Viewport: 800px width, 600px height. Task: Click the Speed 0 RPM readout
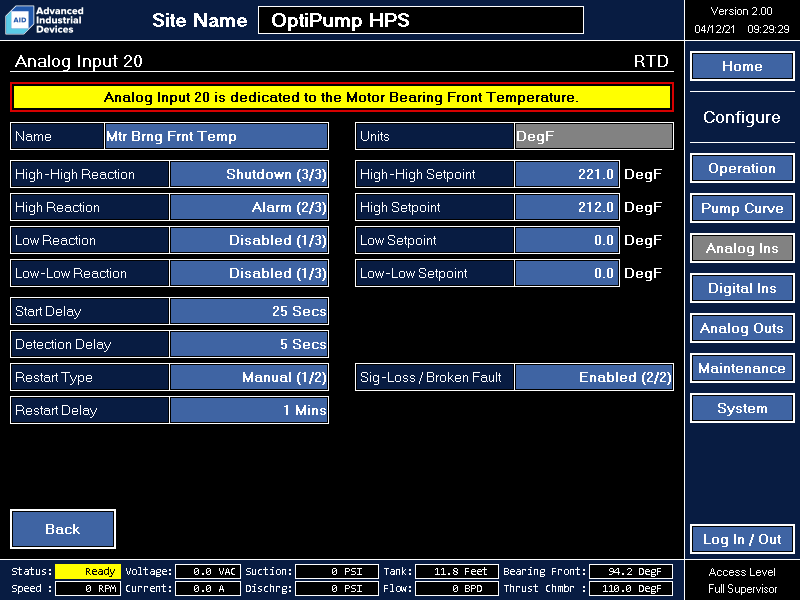[88, 588]
